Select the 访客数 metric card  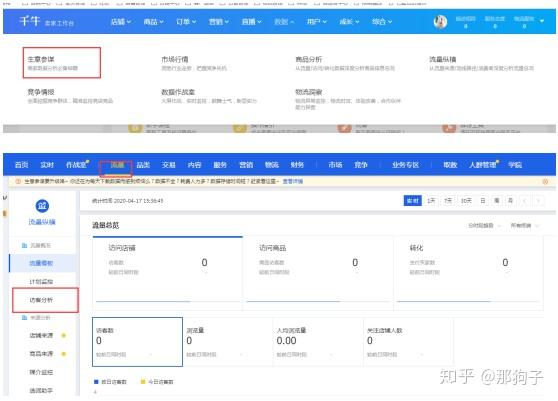tap(137, 342)
